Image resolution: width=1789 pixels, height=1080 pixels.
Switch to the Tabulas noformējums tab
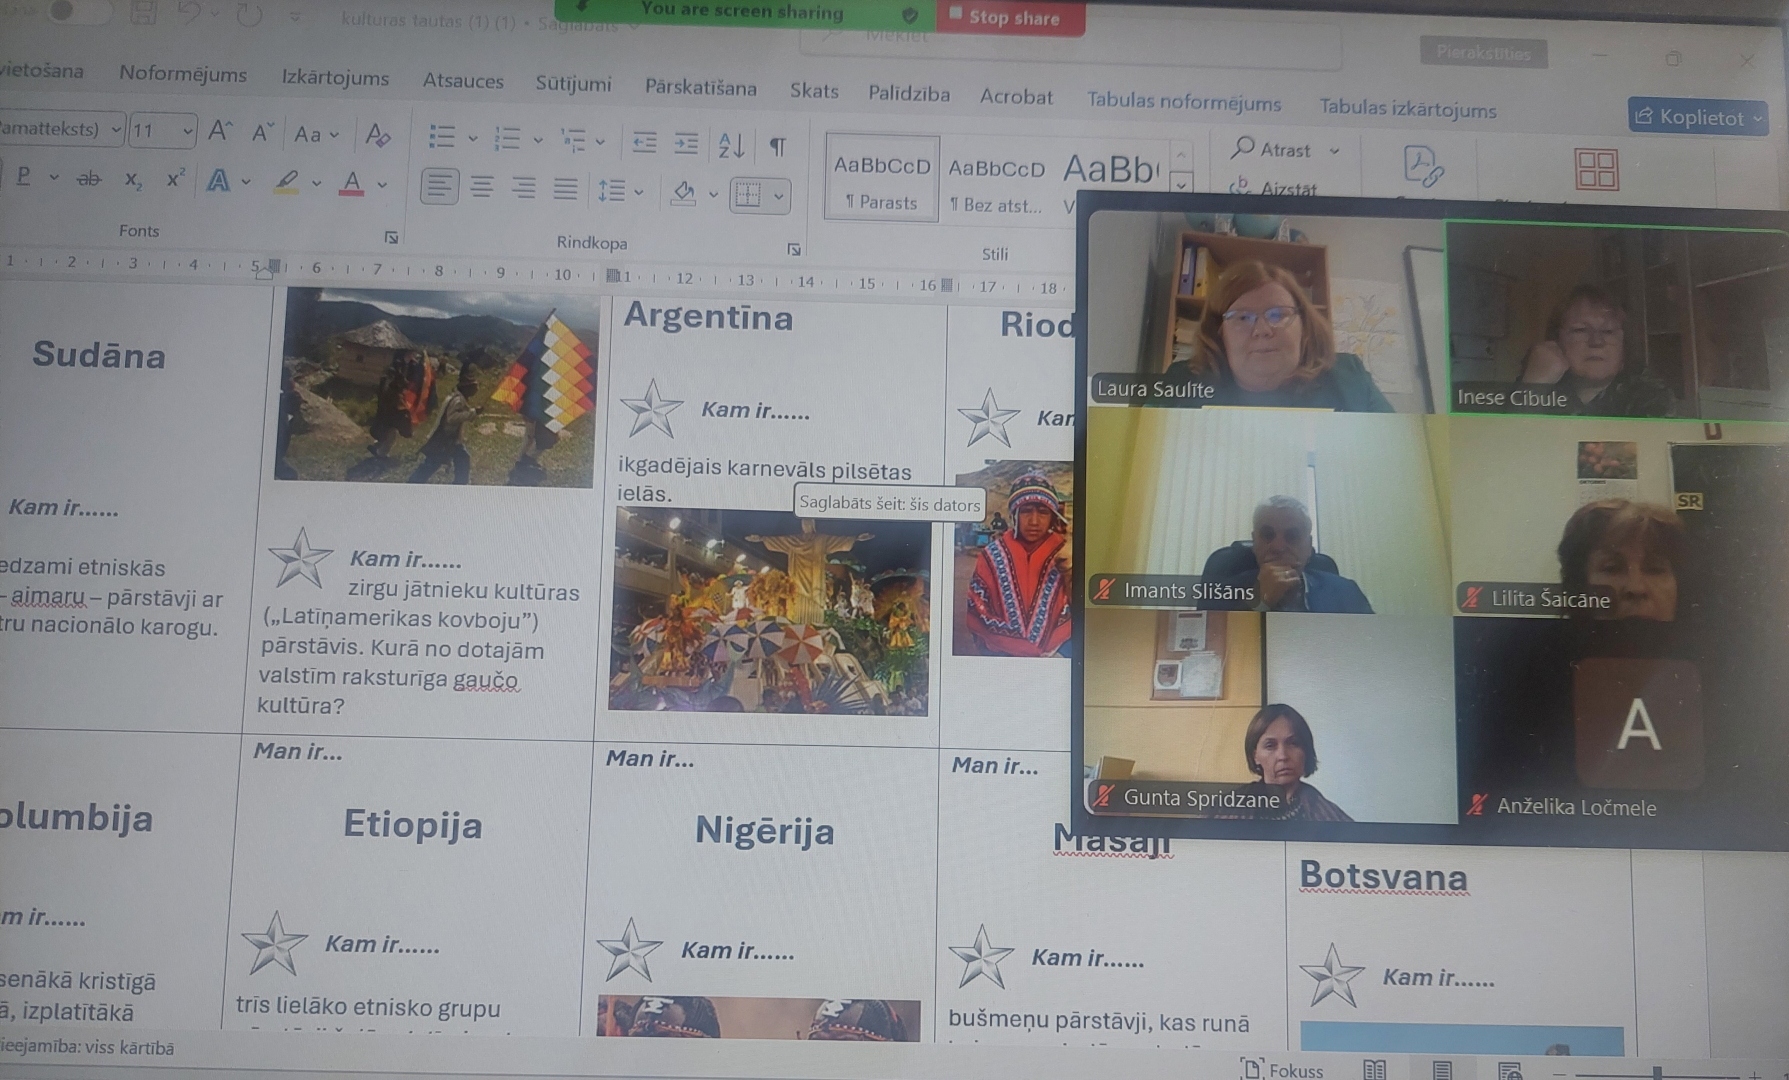point(1183,102)
